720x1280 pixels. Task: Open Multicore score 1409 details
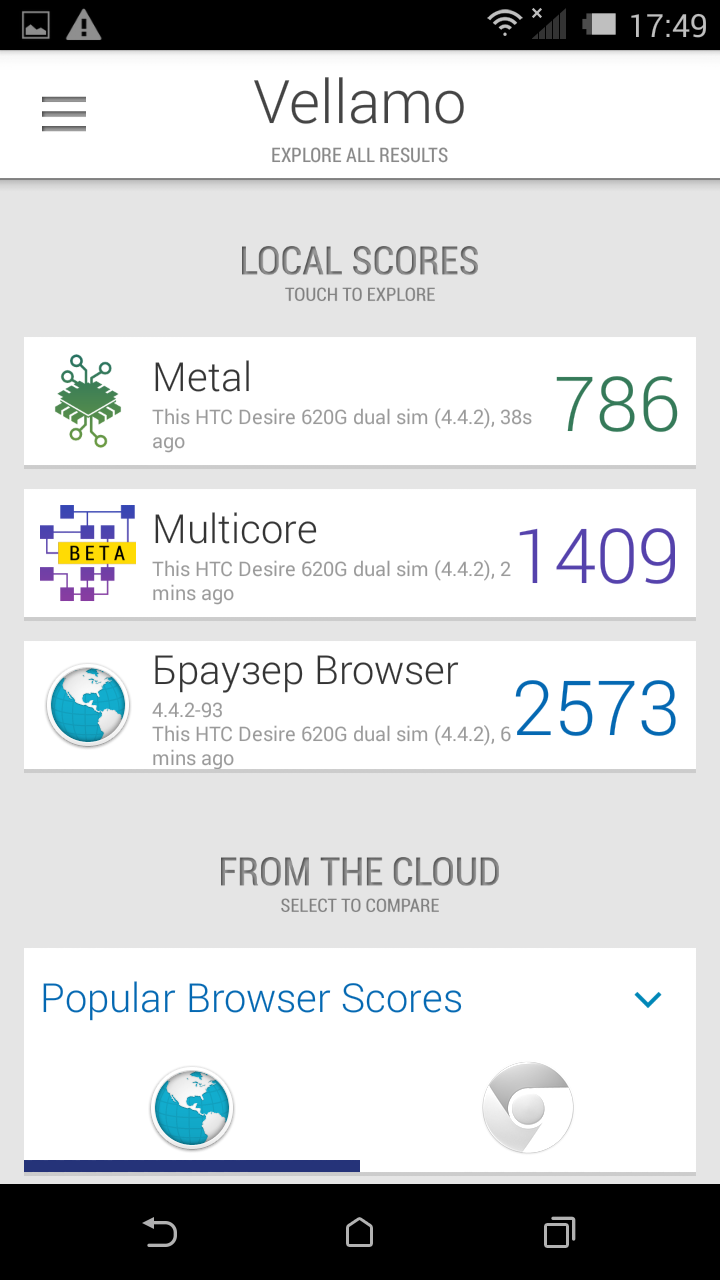596,556
